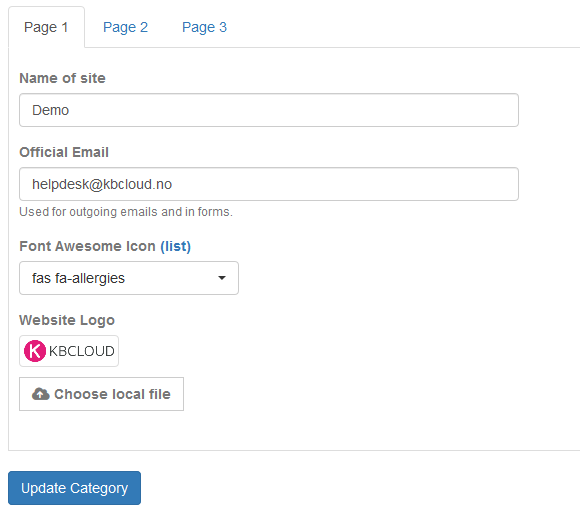Click into the Official Email input field

coord(269,184)
